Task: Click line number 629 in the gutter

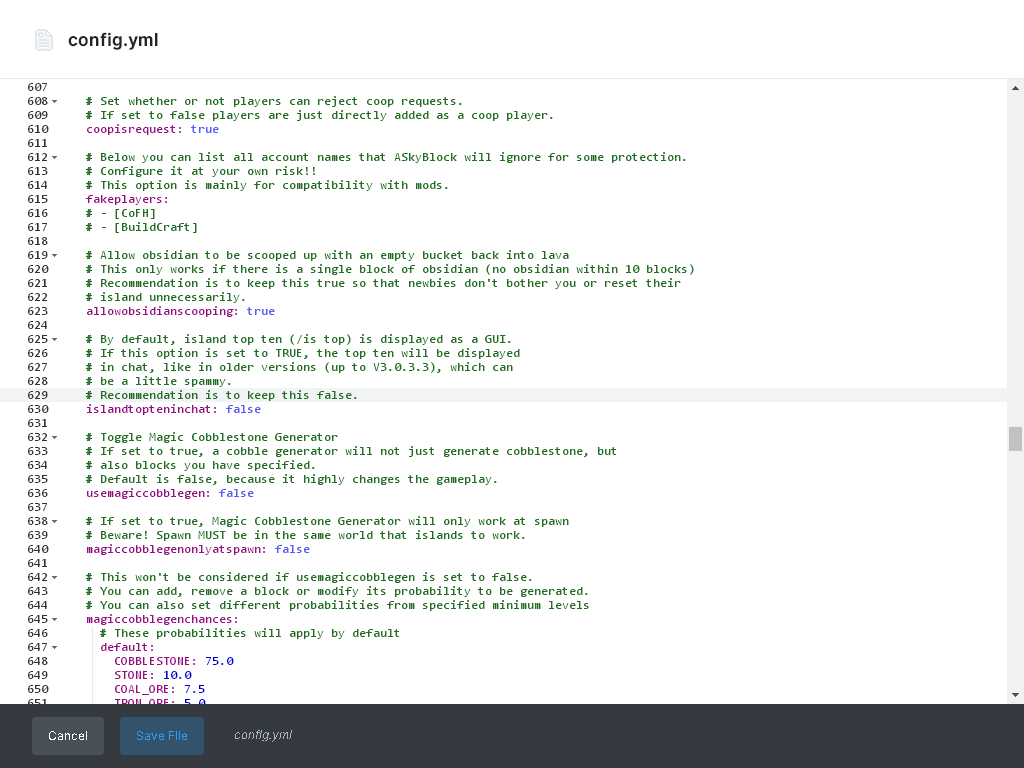Action: click(38, 396)
